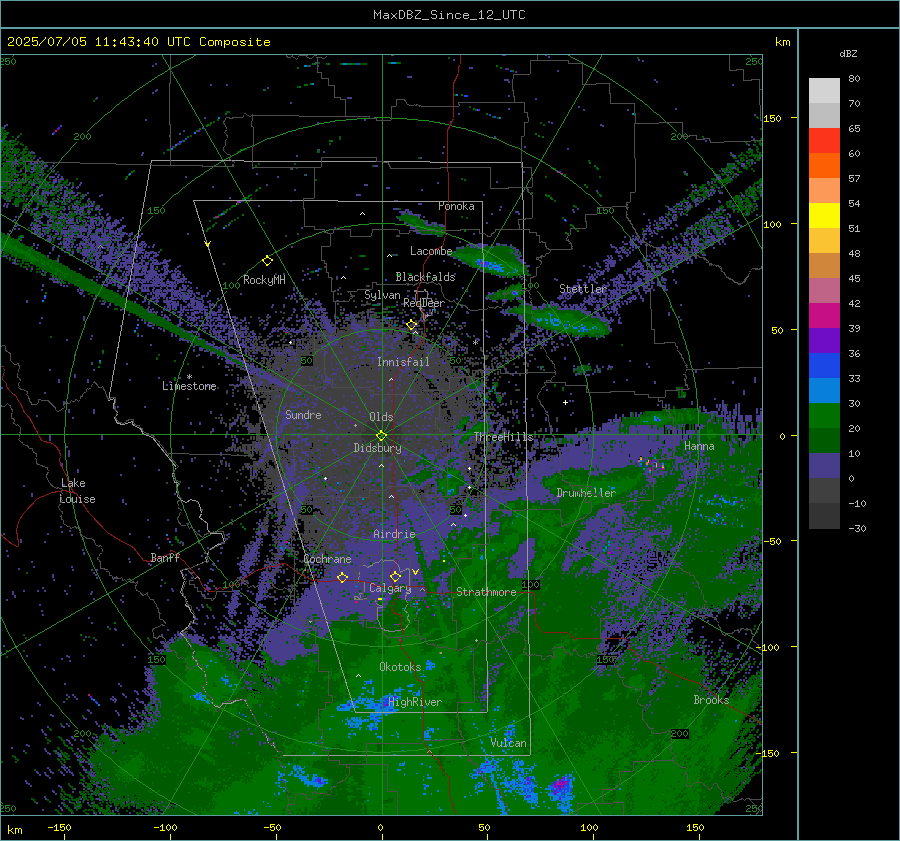The width and height of the screenshot is (900, 841).
Task: Select the magenta 42-39 dBZ legend swatch
Action: [x=824, y=316]
